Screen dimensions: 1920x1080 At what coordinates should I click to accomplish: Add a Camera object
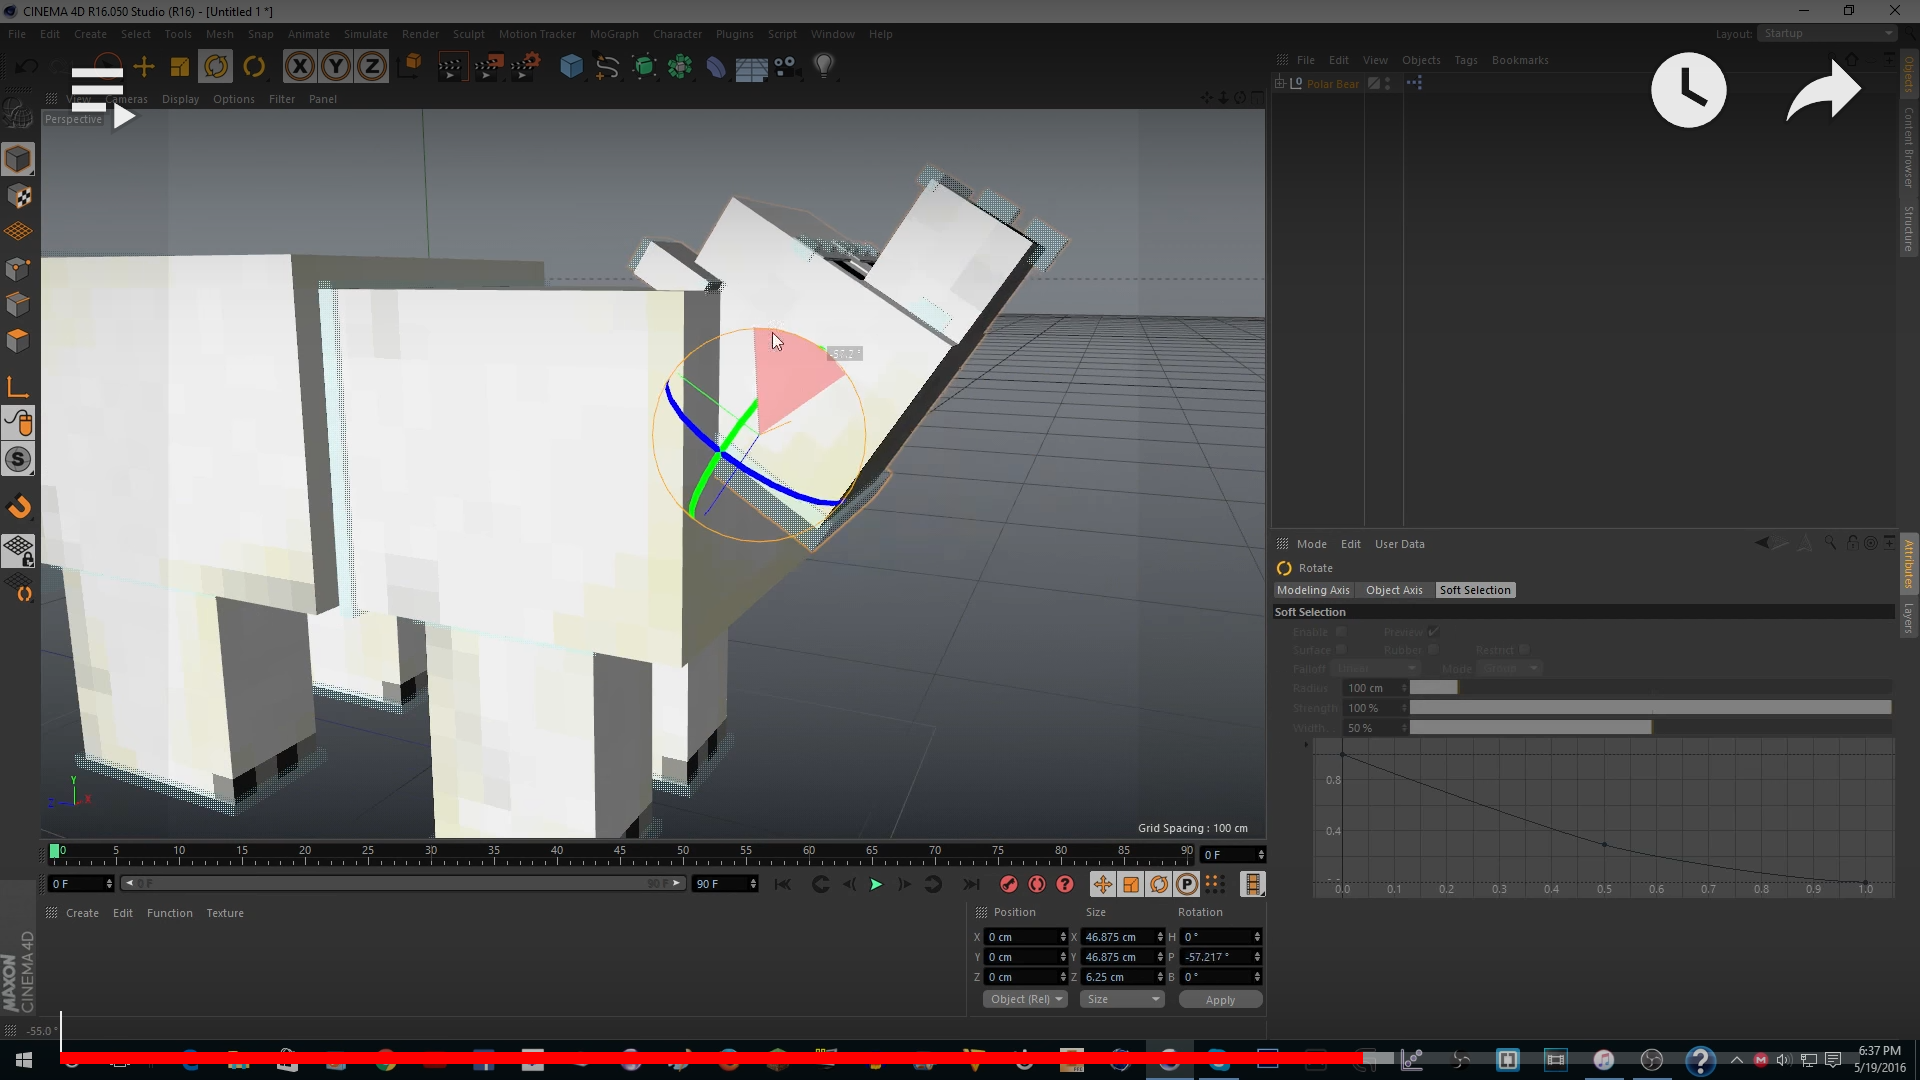787,67
